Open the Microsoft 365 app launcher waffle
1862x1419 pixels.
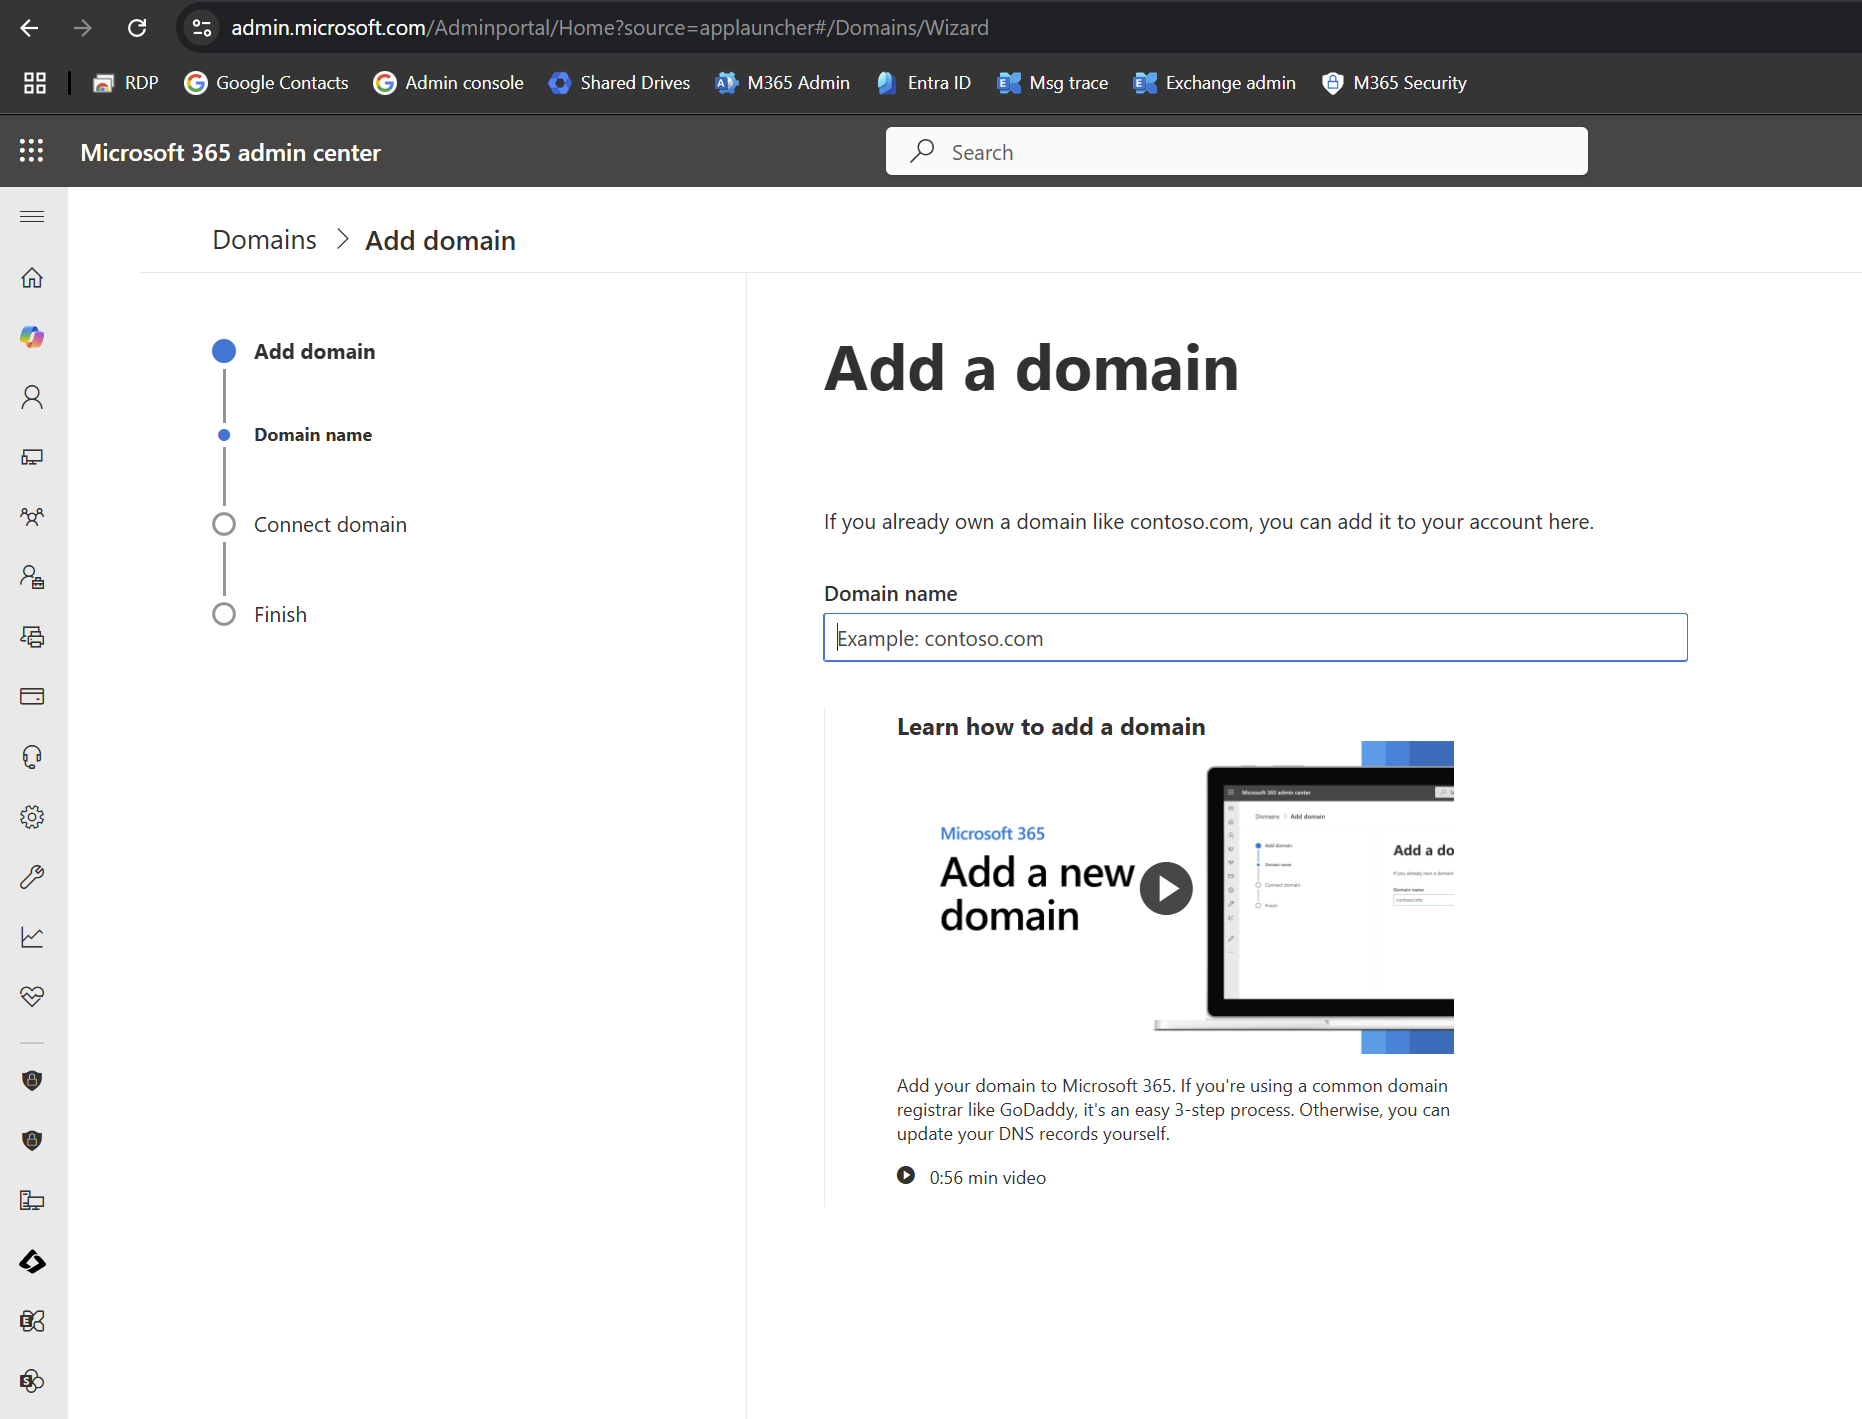tap(32, 151)
